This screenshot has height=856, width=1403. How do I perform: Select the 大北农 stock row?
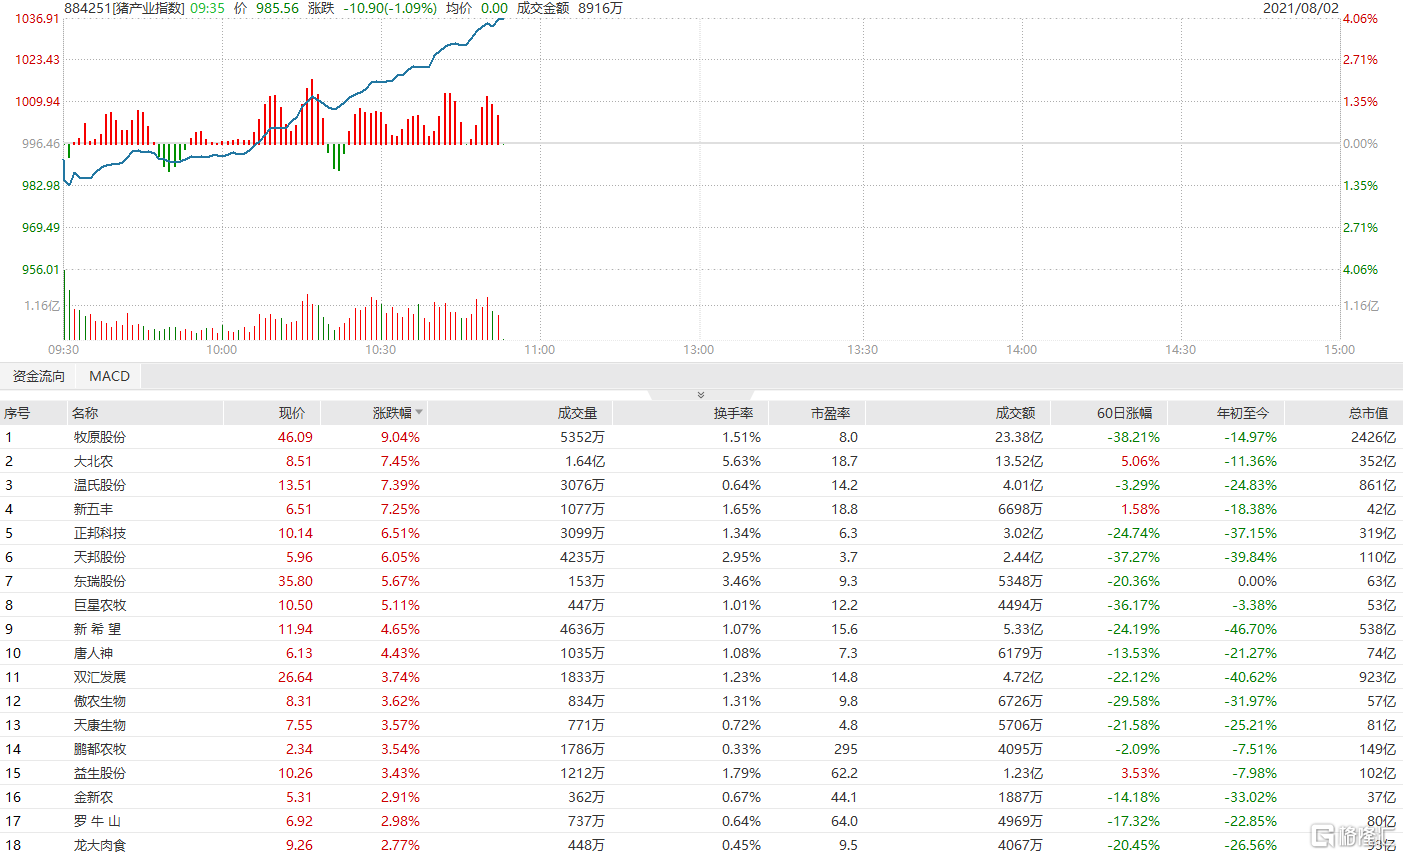coord(701,461)
